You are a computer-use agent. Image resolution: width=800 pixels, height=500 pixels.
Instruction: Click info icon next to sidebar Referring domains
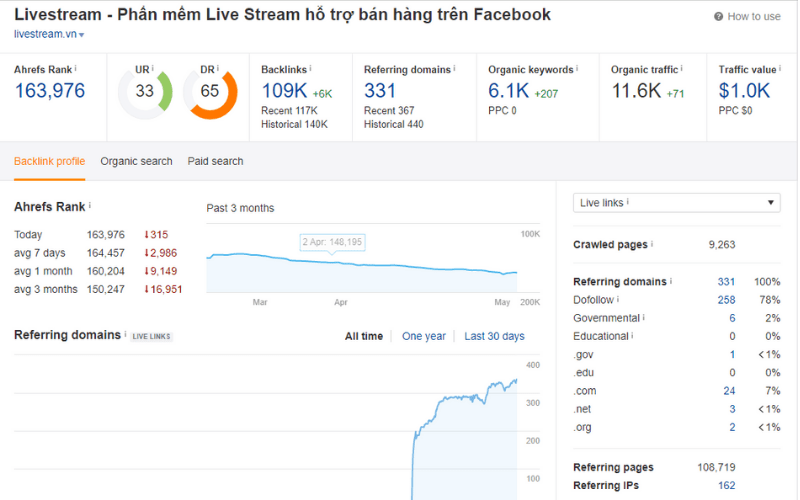pyautogui.click(x=671, y=280)
